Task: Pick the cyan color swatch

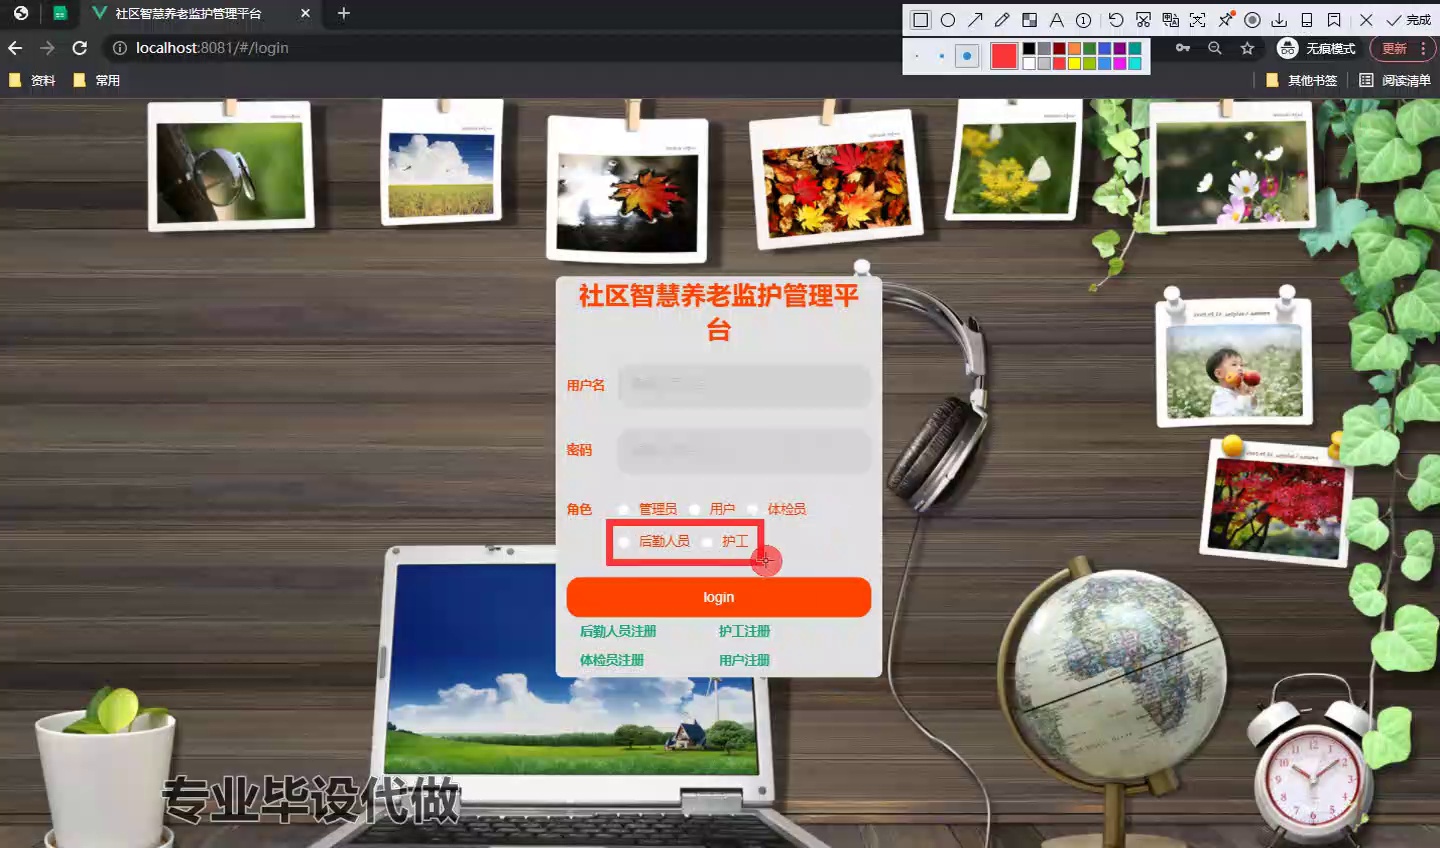Action: (x=1135, y=63)
